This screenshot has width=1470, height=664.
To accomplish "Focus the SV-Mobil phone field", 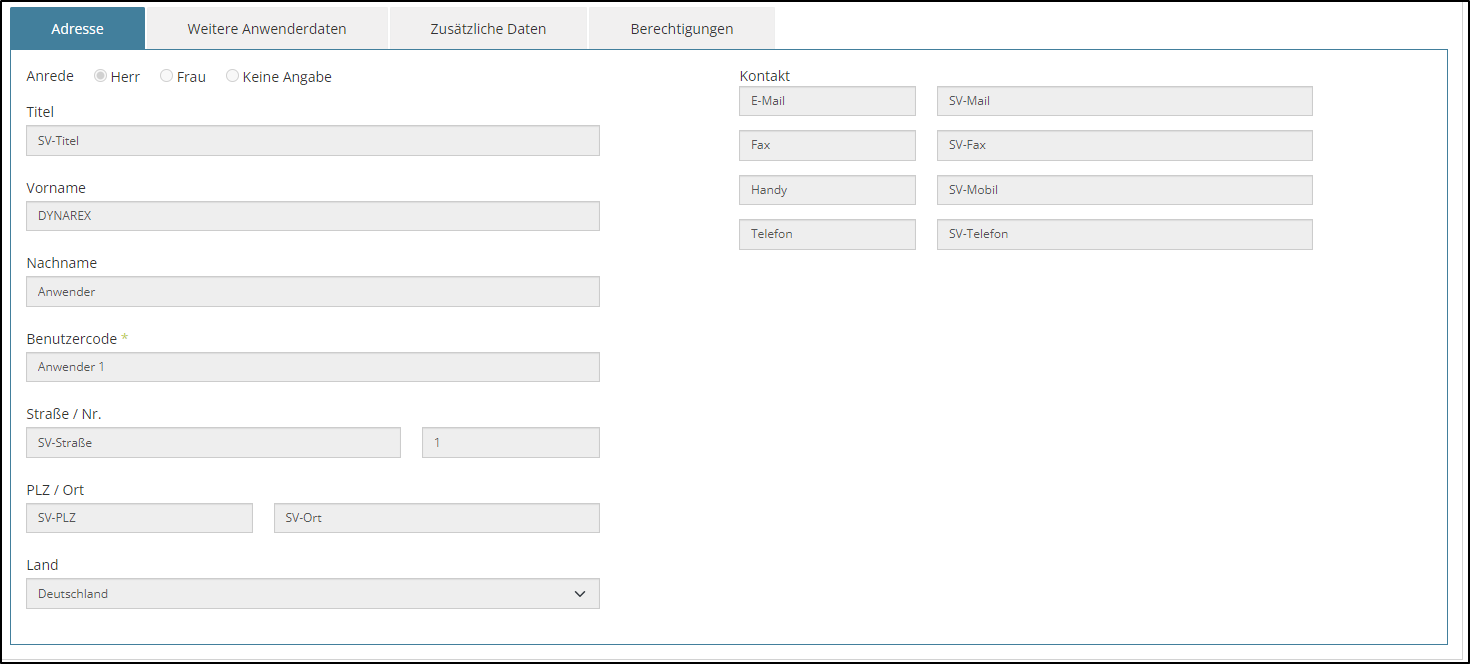I will pyautogui.click(x=1124, y=190).
